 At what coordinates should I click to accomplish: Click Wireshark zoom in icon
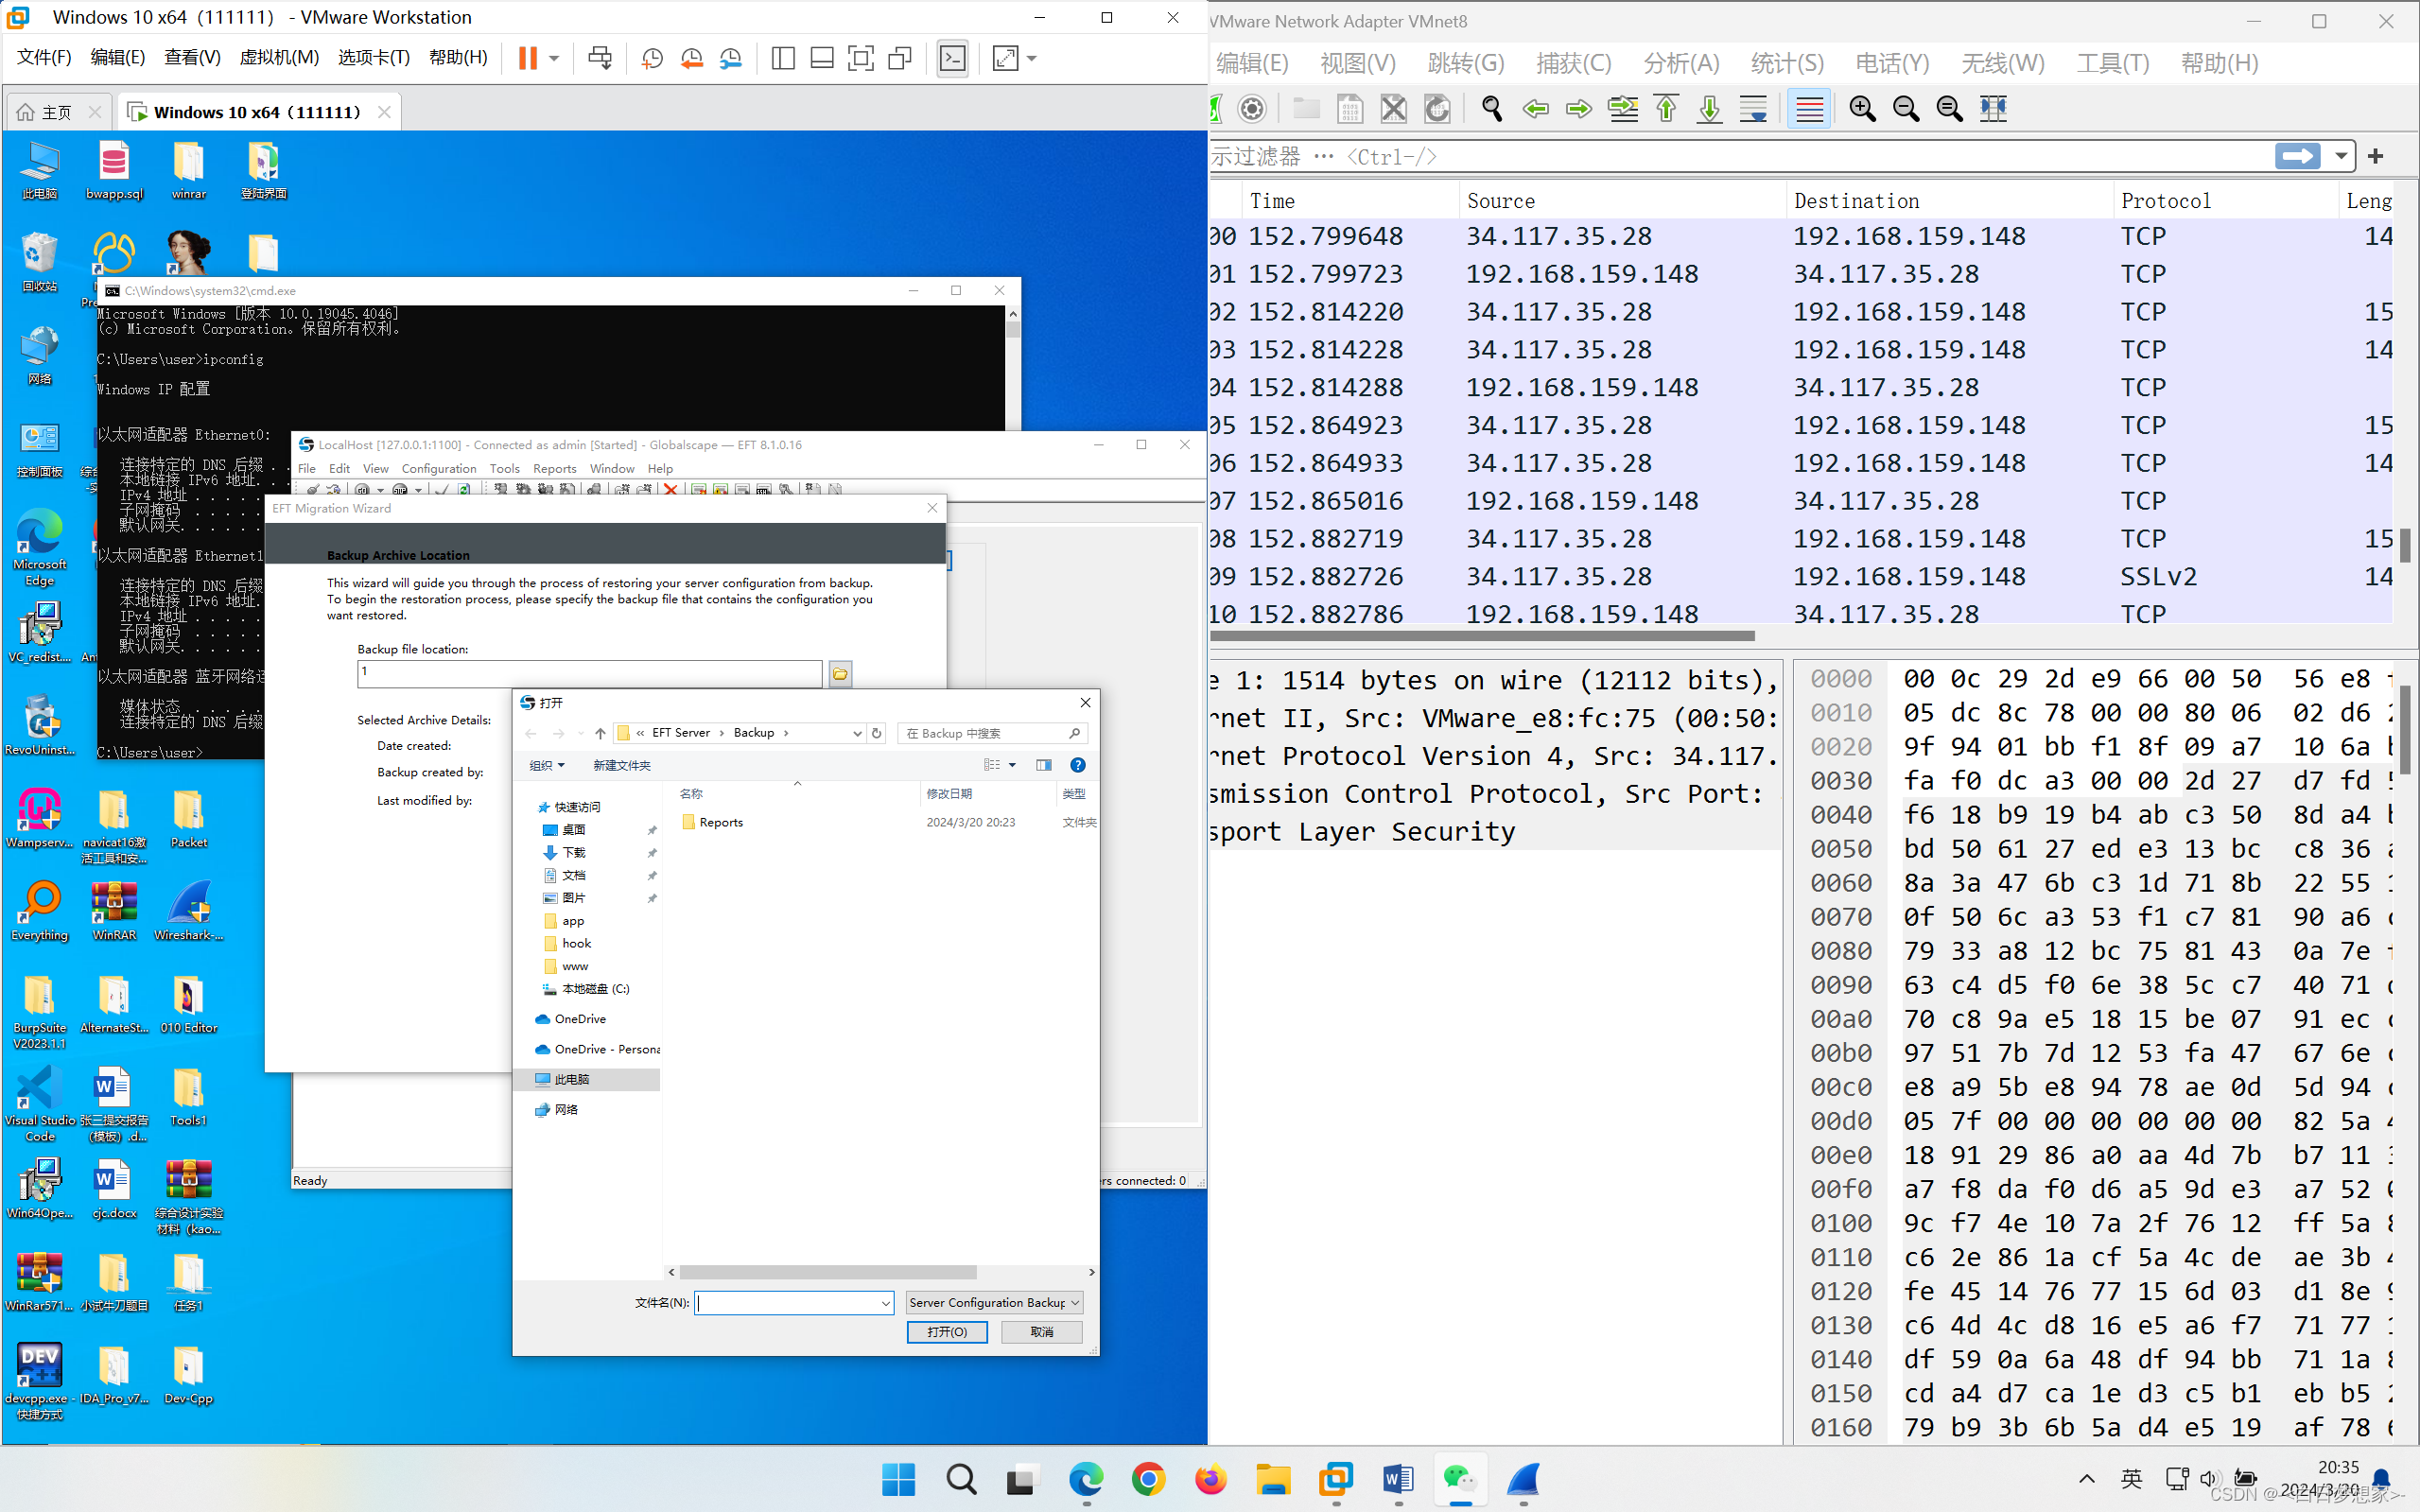[1861, 108]
